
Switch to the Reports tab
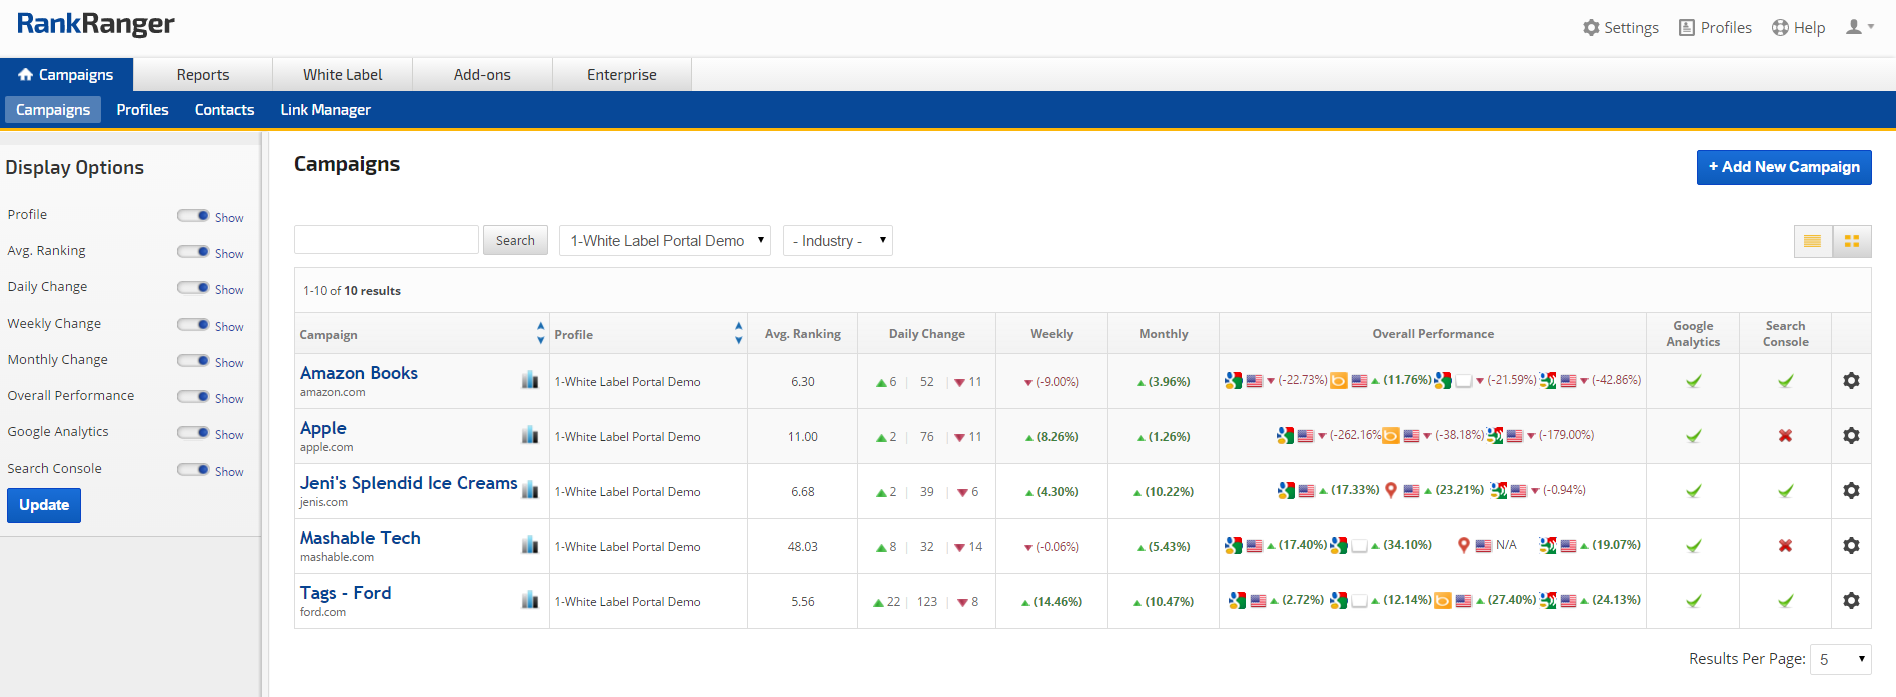pyautogui.click(x=203, y=75)
